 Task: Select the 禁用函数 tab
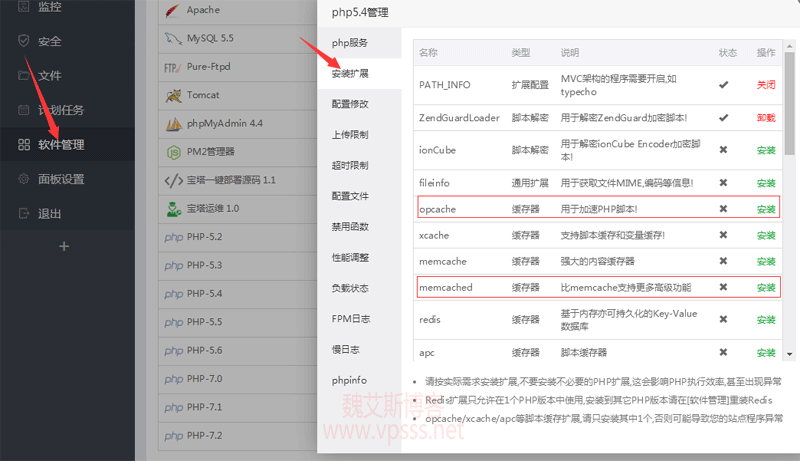click(350, 227)
